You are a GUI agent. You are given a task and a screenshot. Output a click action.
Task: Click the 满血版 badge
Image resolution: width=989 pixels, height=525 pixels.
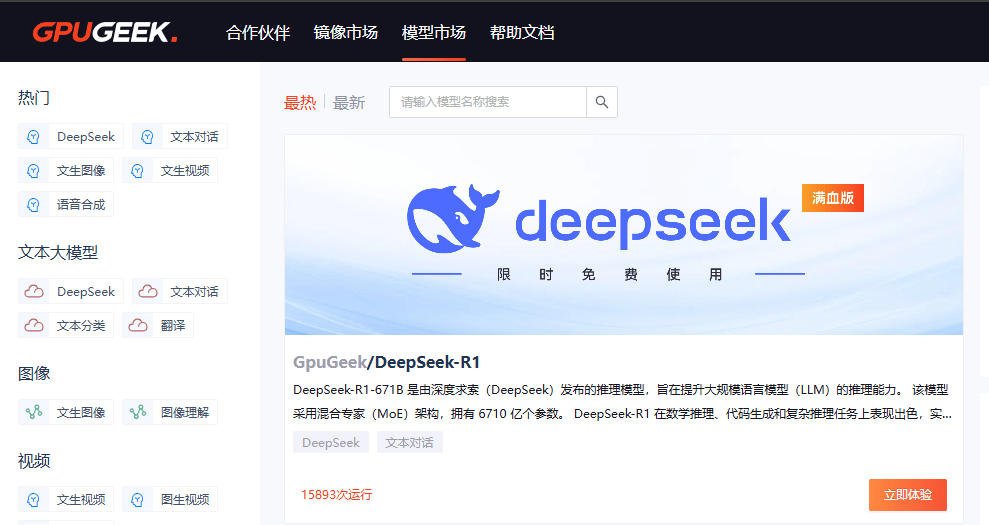tap(833, 198)
